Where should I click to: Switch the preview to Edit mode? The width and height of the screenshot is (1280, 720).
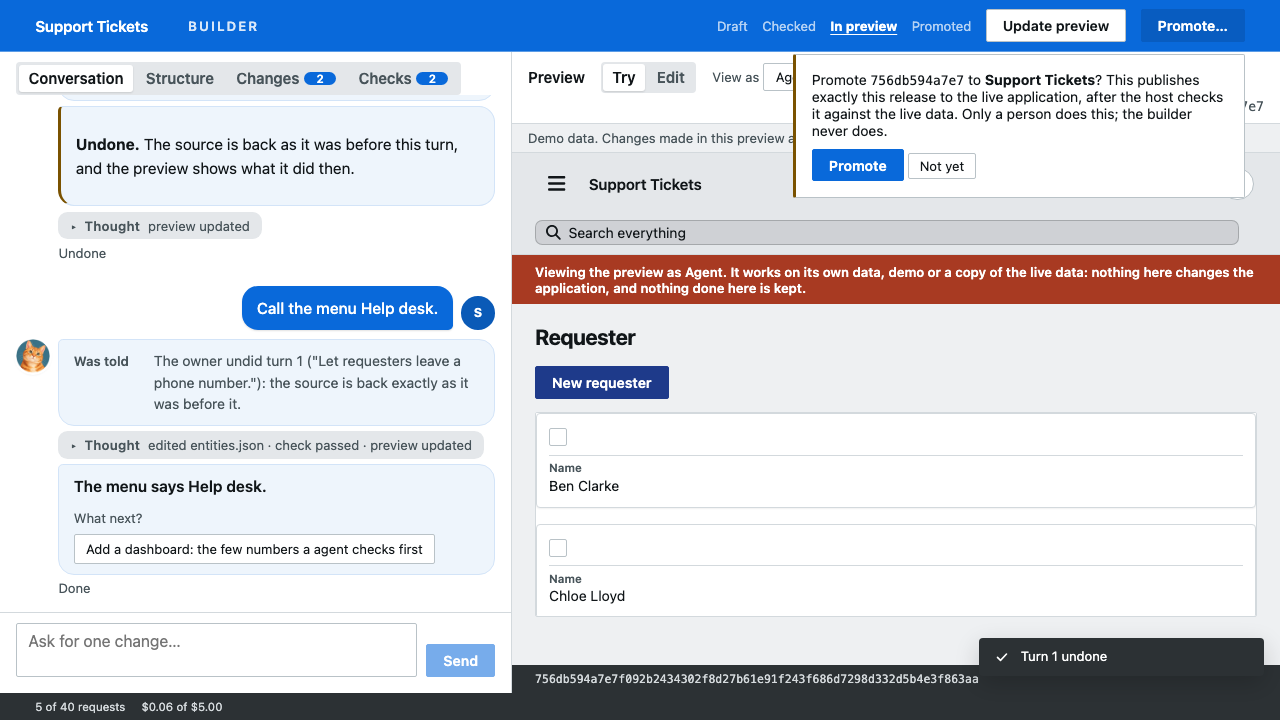pyautogui.click(x=670, y=78)
